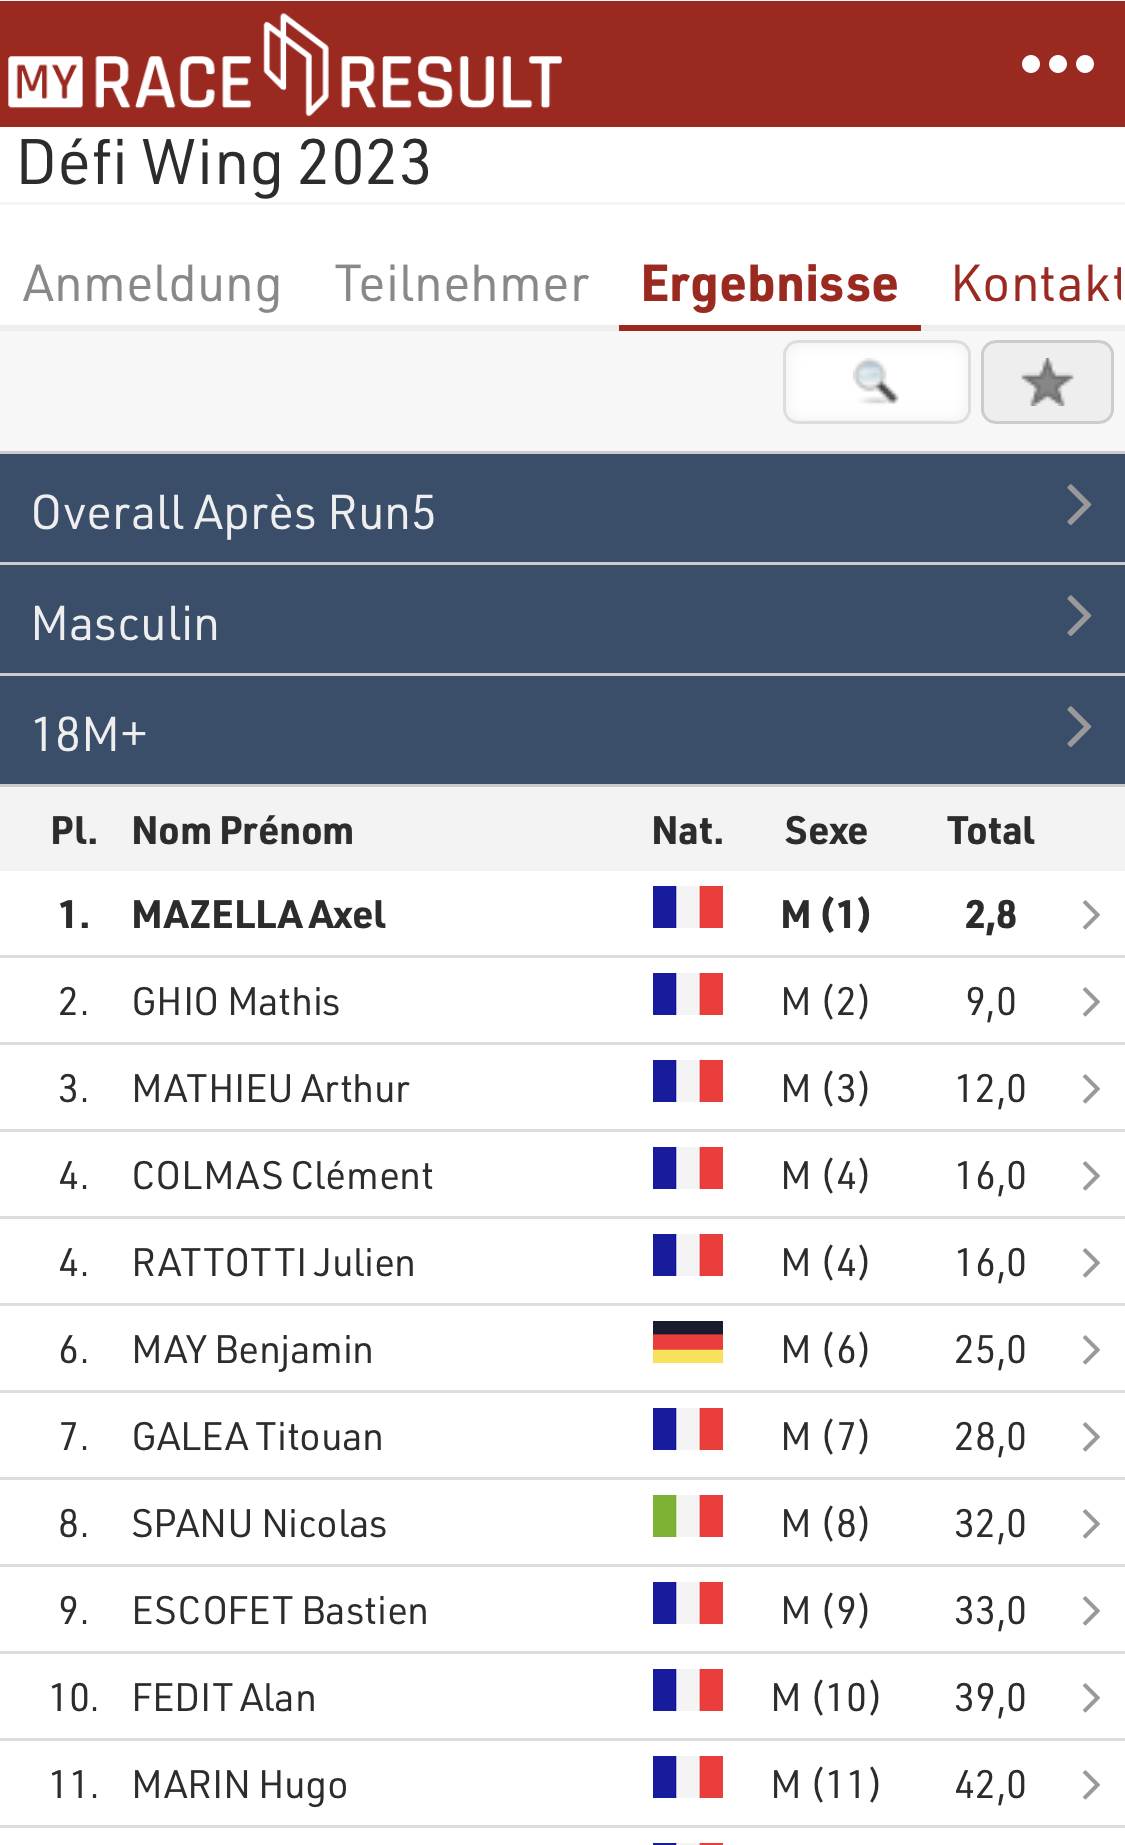Click Italian flag next to SPANU Nicolas
Screen dimensions: 1125x1845
pyautogui.click(x=687, y=1516)
